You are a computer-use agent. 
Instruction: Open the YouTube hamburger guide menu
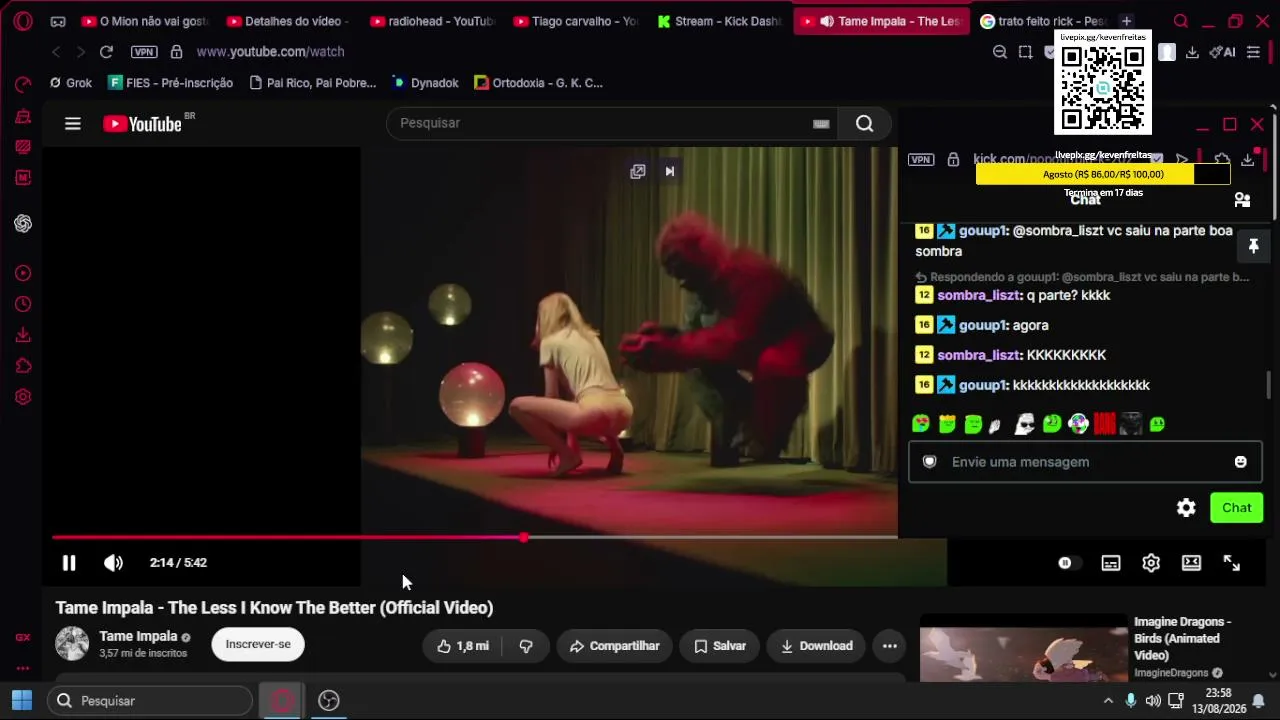pos(73,124)
